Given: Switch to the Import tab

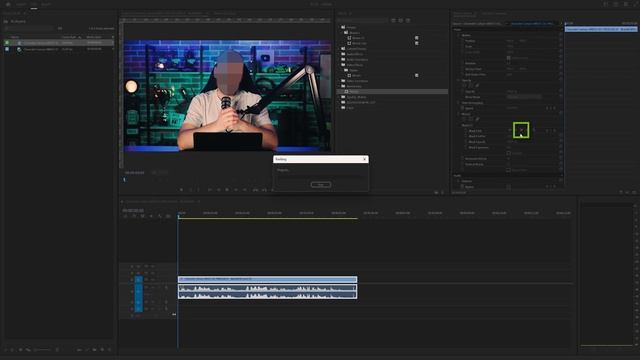Looking at the screenshot, I should click(21, 4).
